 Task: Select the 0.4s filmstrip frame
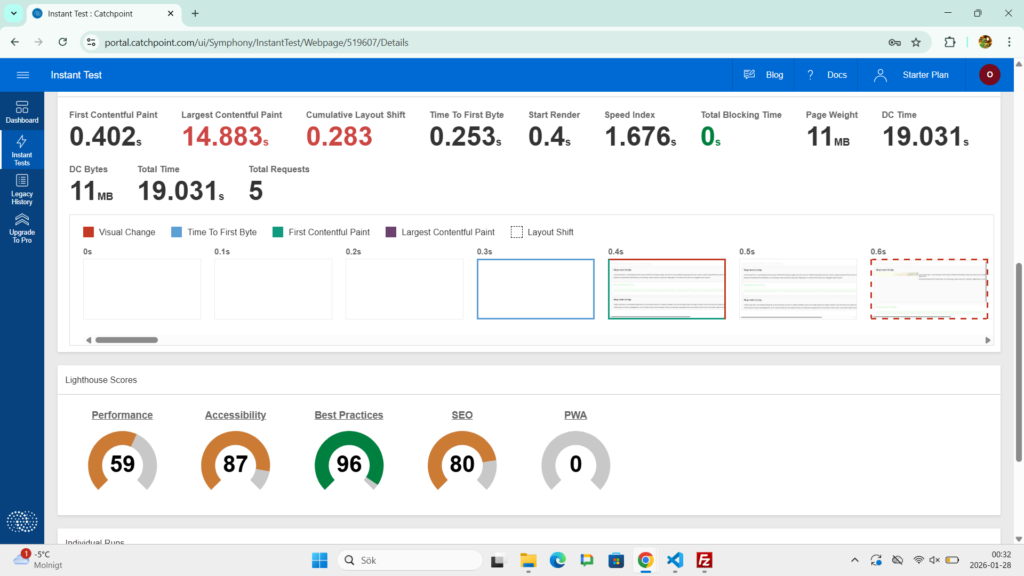[666, 289]
